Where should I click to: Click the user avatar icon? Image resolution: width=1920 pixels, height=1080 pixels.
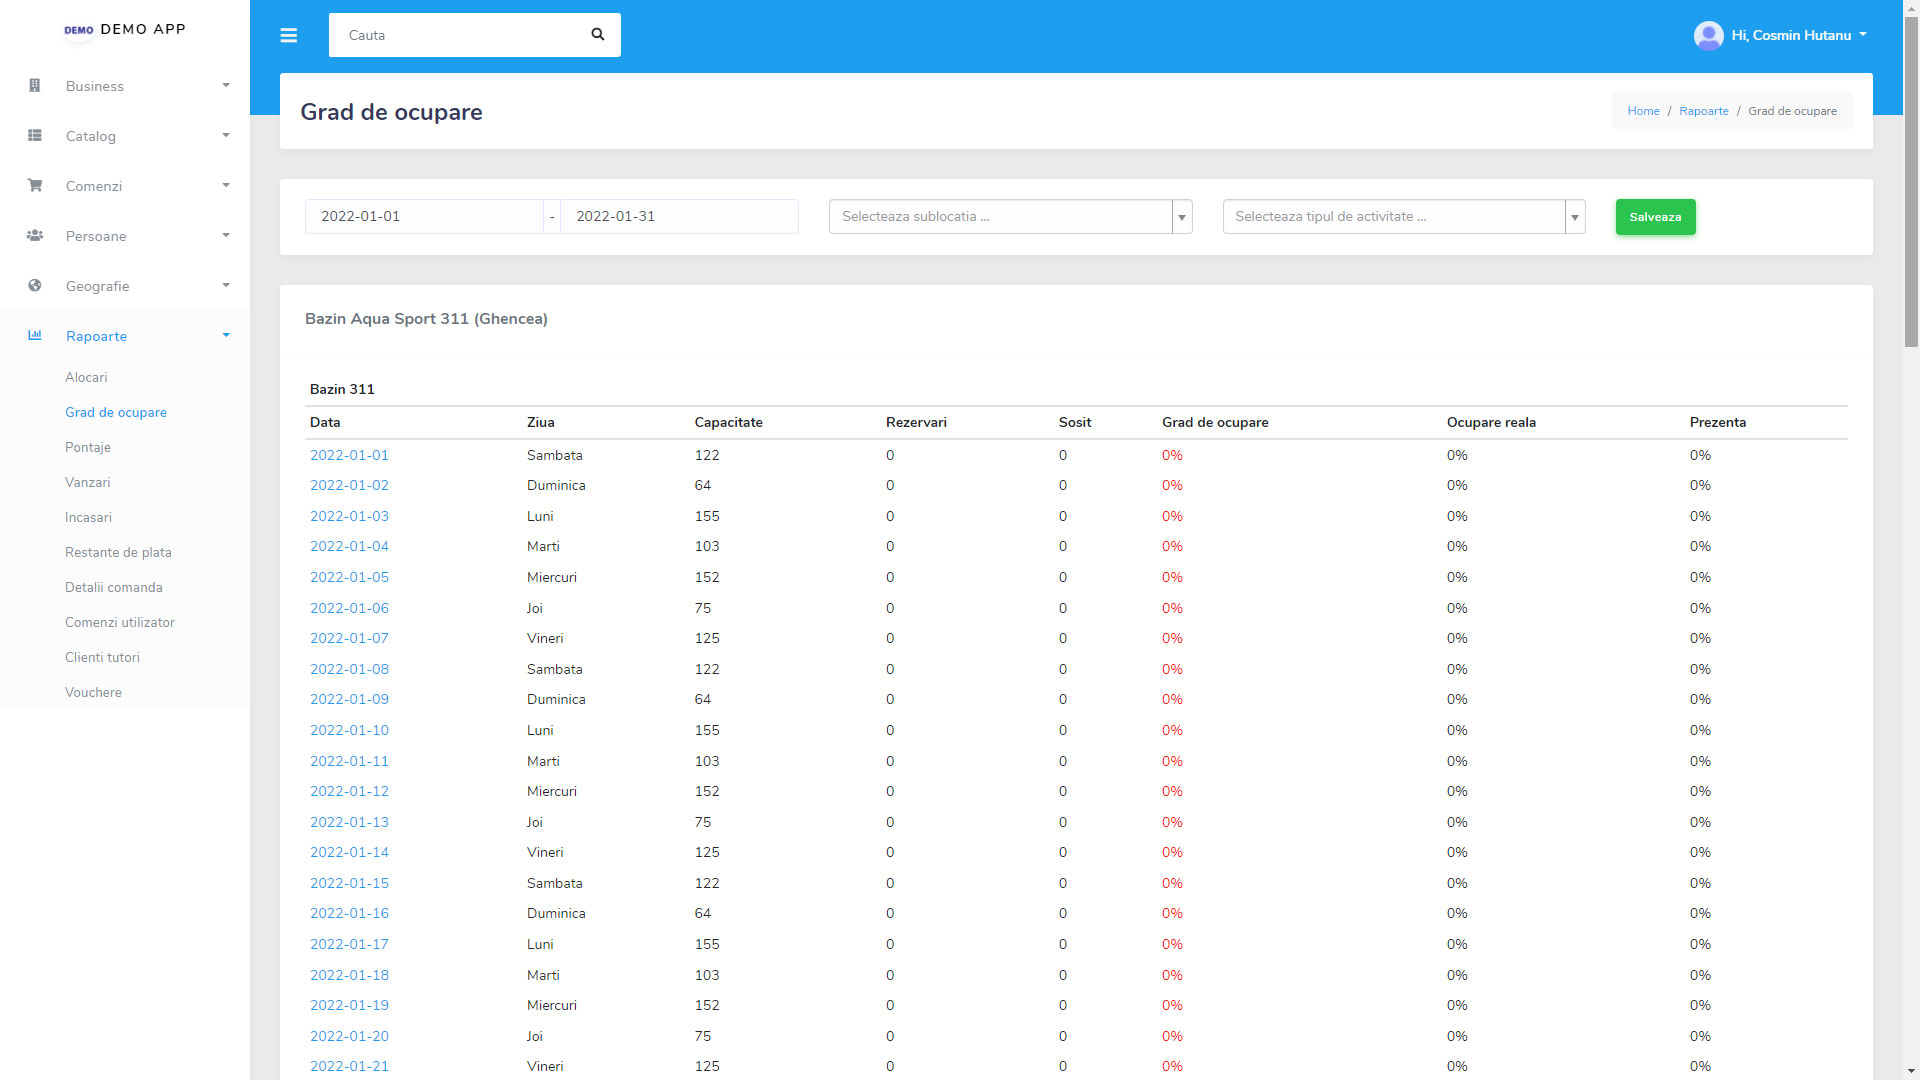click(x=1708, y=35)
